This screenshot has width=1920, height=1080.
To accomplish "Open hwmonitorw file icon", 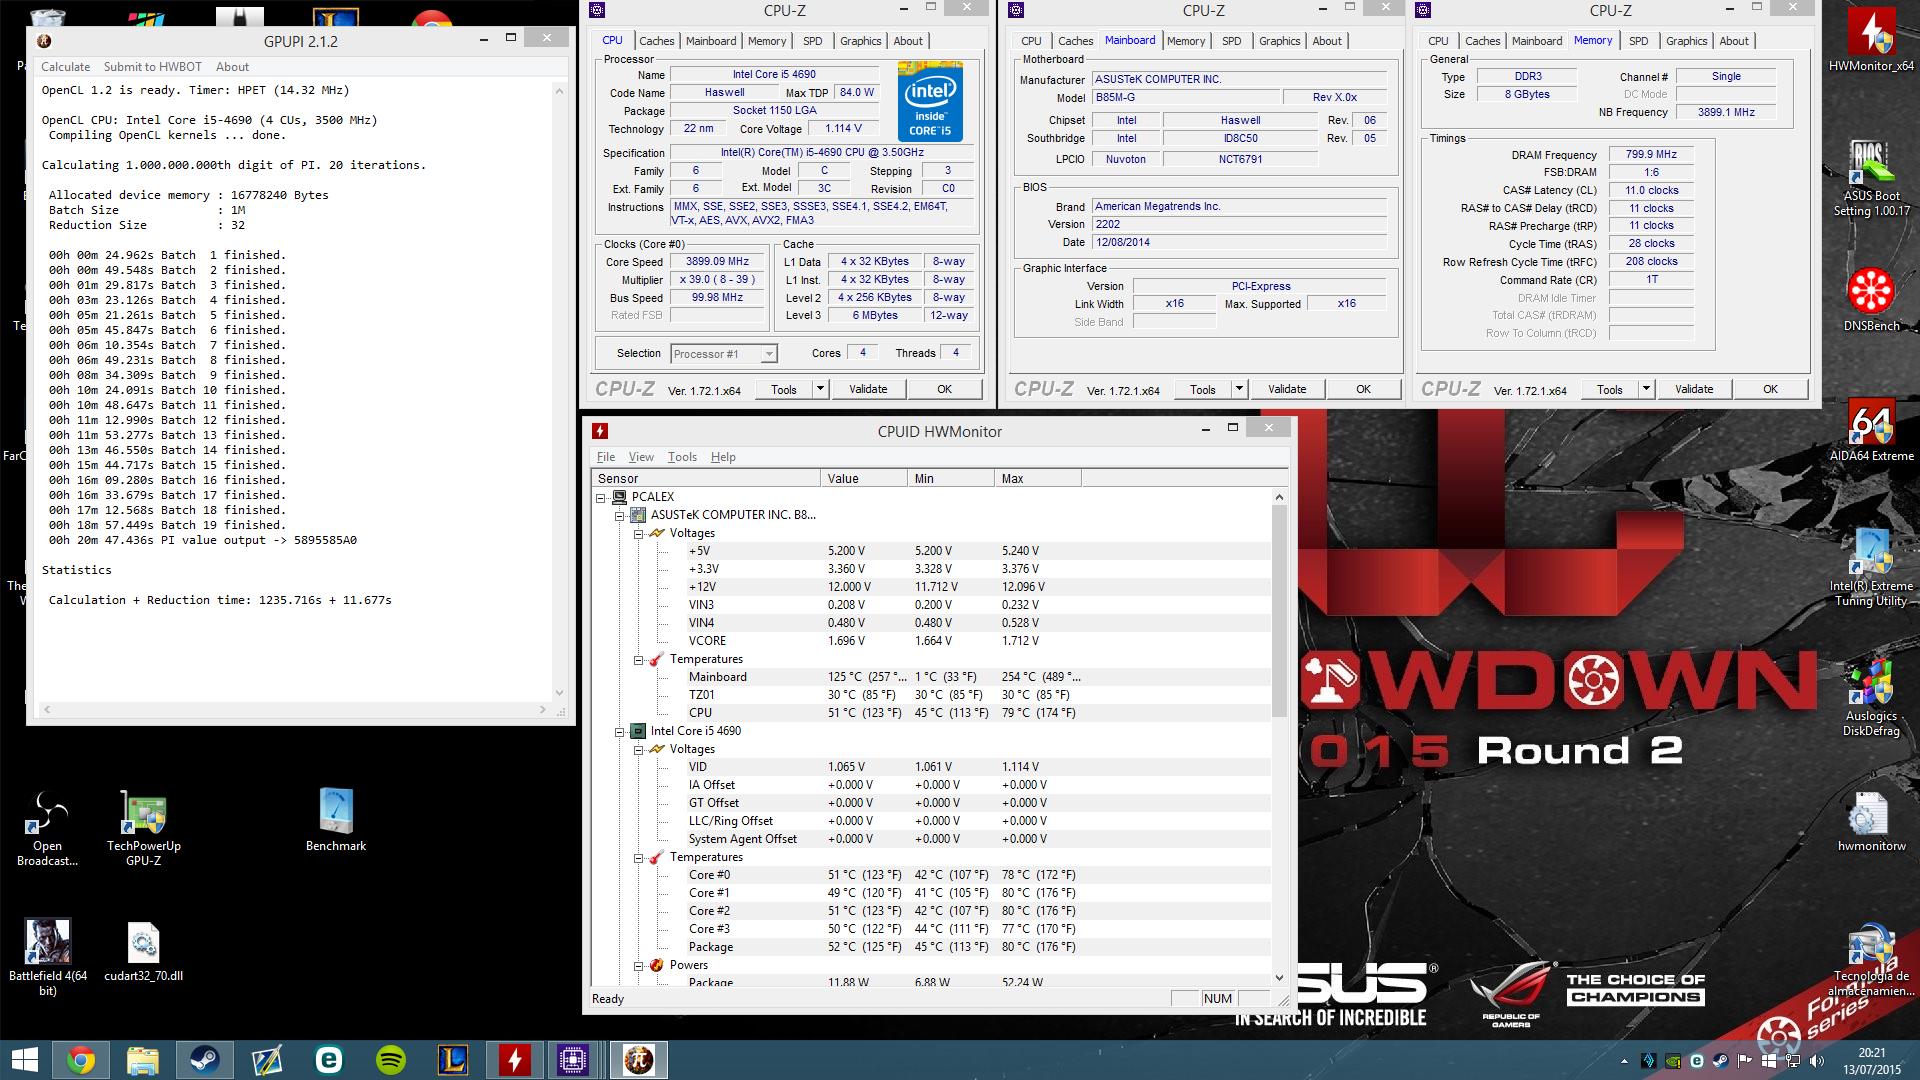I will point(1870,822).
